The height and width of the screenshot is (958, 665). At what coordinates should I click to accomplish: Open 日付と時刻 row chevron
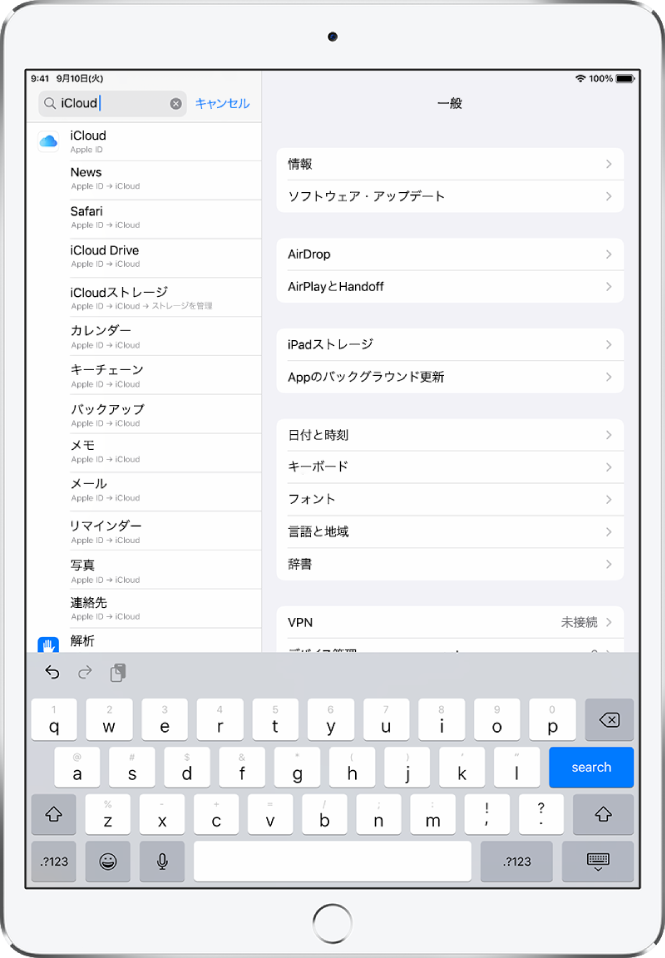[x=609, y=435]
